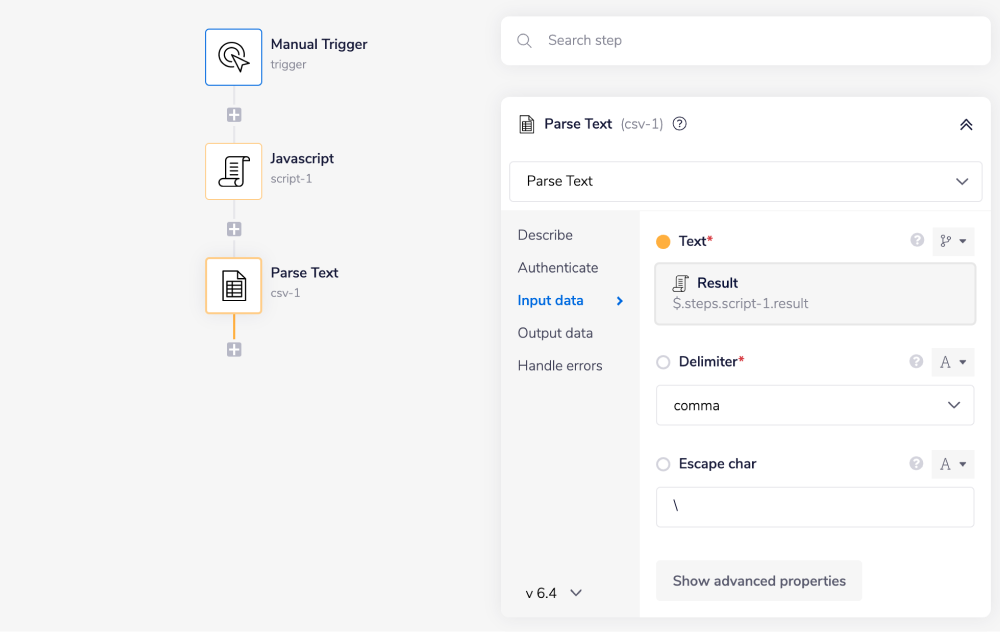Viewport: 1000px width, 632px height.
Task: Open help for Parse Text header
Action: 680,124
